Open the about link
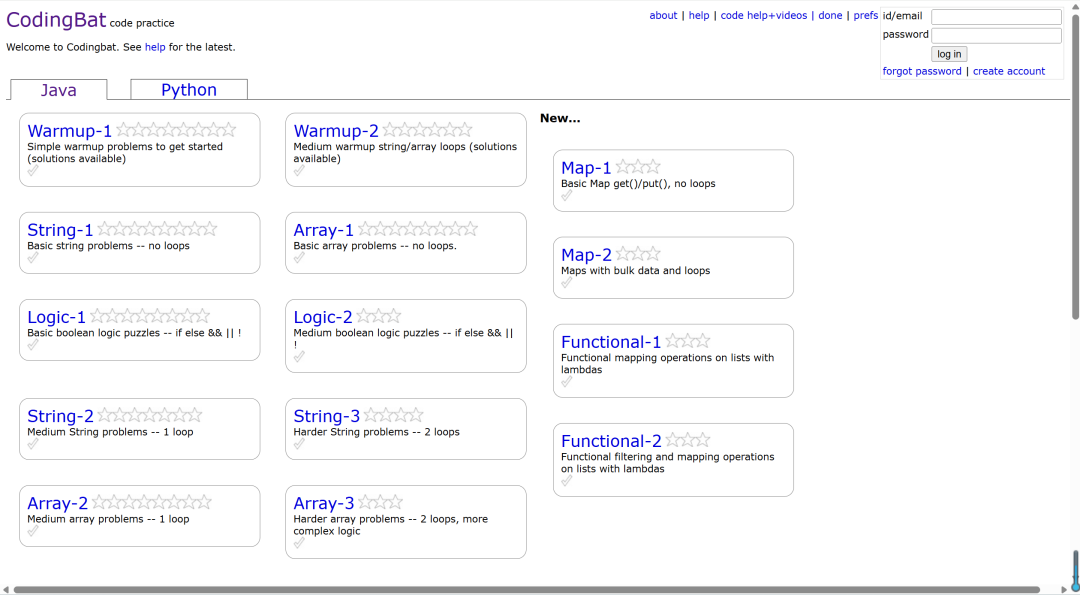The image size is (1080, 595). (663, 15)
